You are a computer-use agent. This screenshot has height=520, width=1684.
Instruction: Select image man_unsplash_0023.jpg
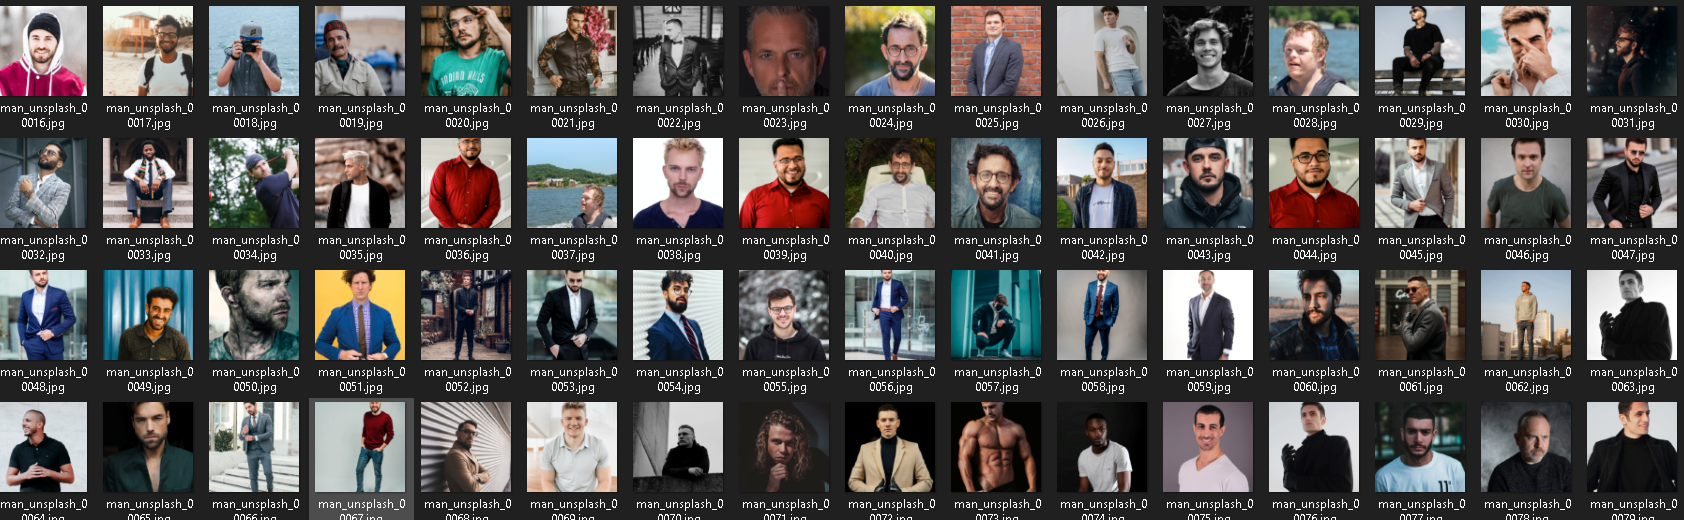pos(784,51)
